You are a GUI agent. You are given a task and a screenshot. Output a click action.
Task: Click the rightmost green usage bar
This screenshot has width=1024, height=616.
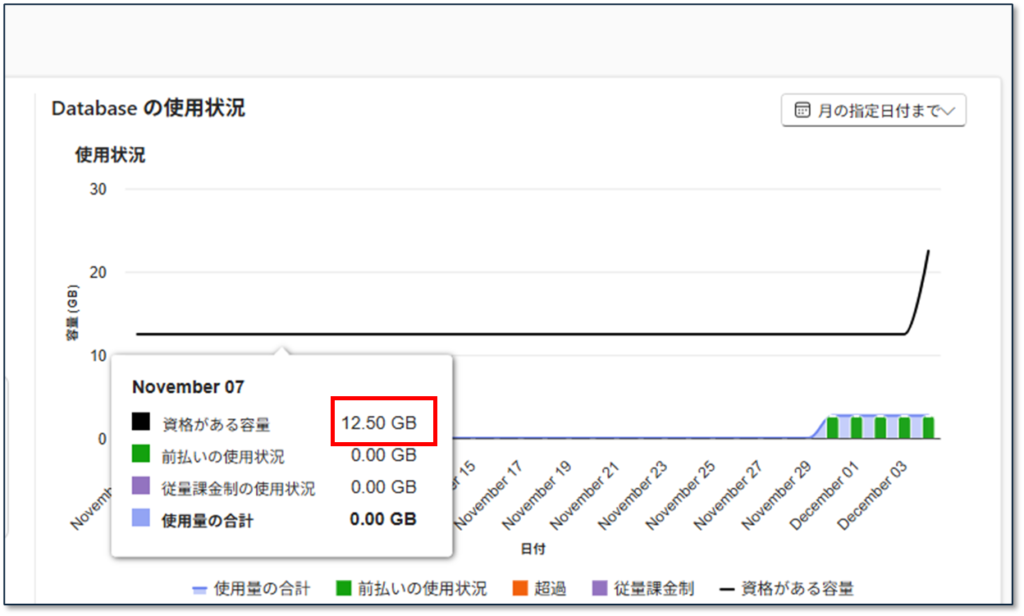pos(928,427)
